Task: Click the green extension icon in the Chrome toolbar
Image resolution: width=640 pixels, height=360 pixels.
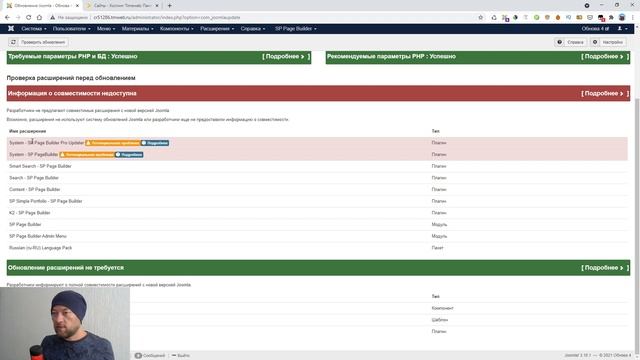Action: coord(537,18)
